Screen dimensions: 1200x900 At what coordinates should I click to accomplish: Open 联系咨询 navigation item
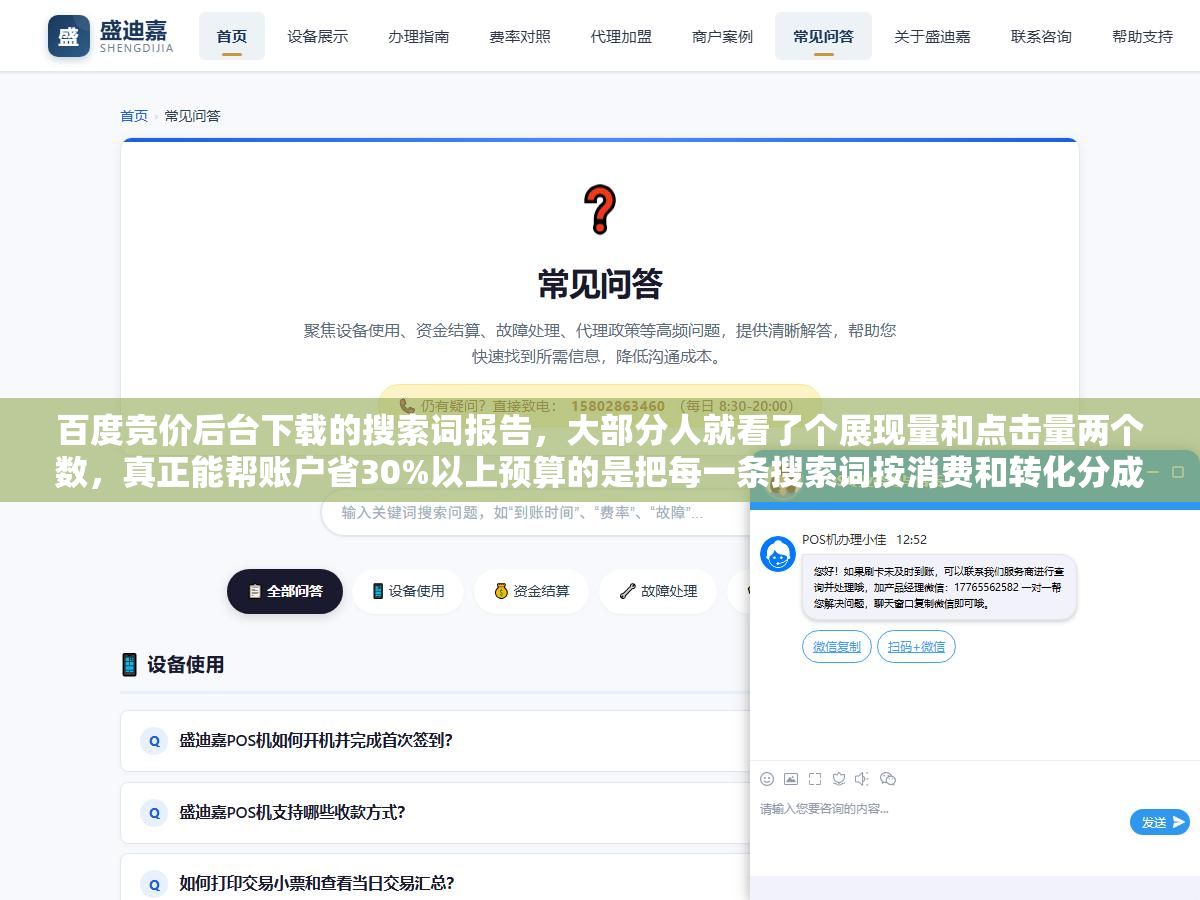tap(1041, 36)
